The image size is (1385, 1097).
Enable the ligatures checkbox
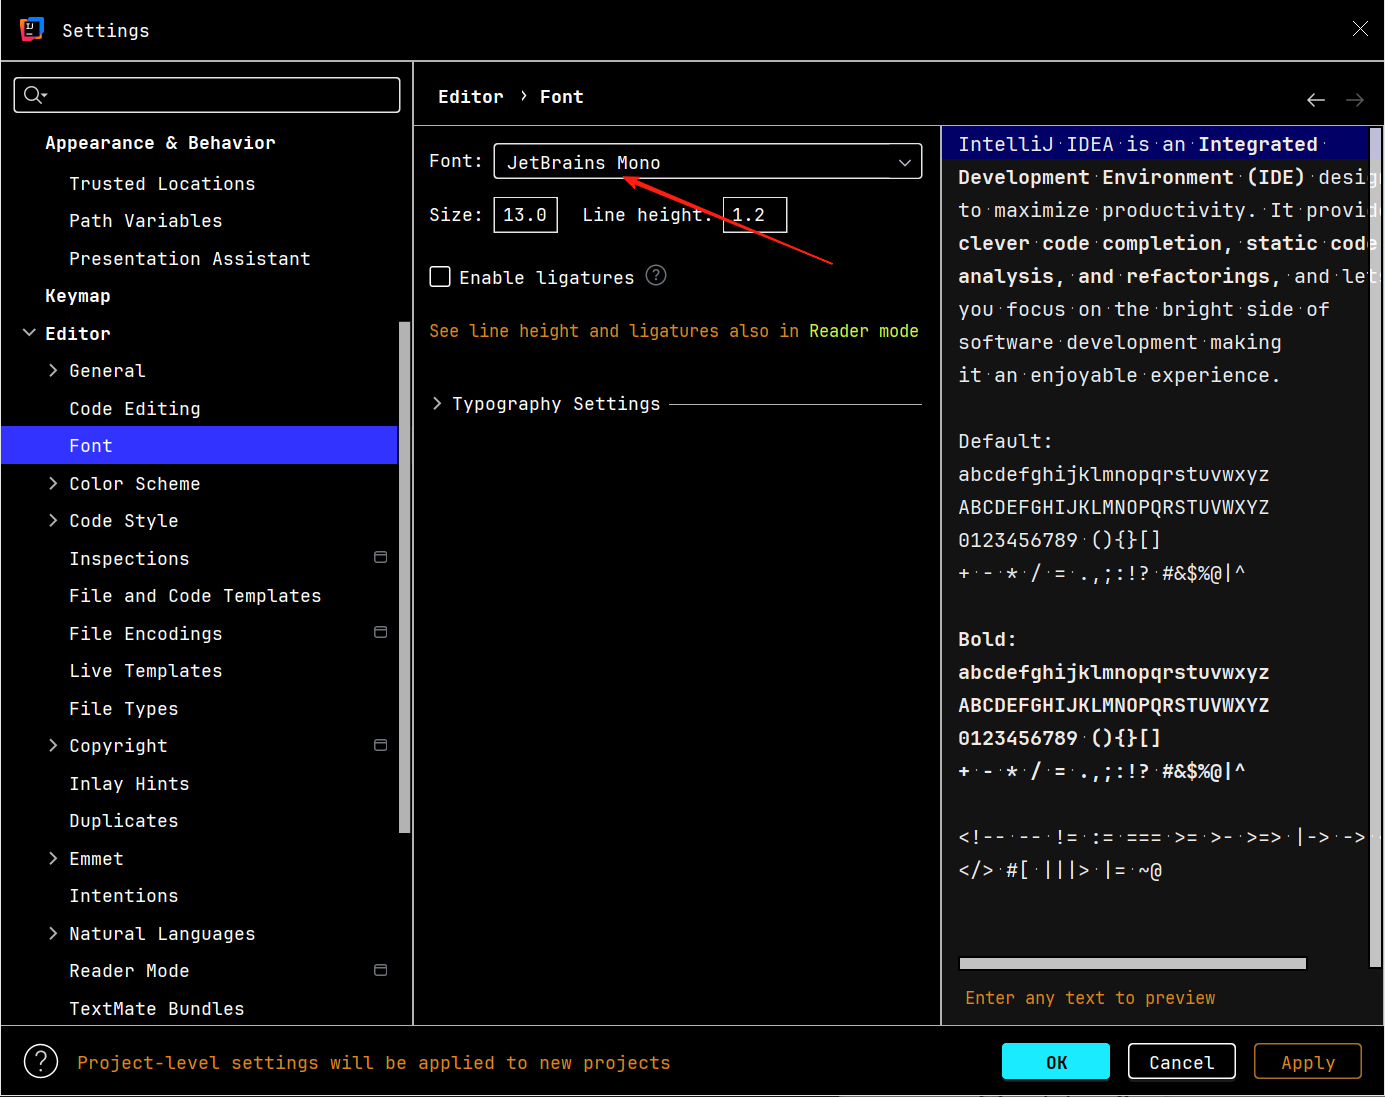(440, 277)
